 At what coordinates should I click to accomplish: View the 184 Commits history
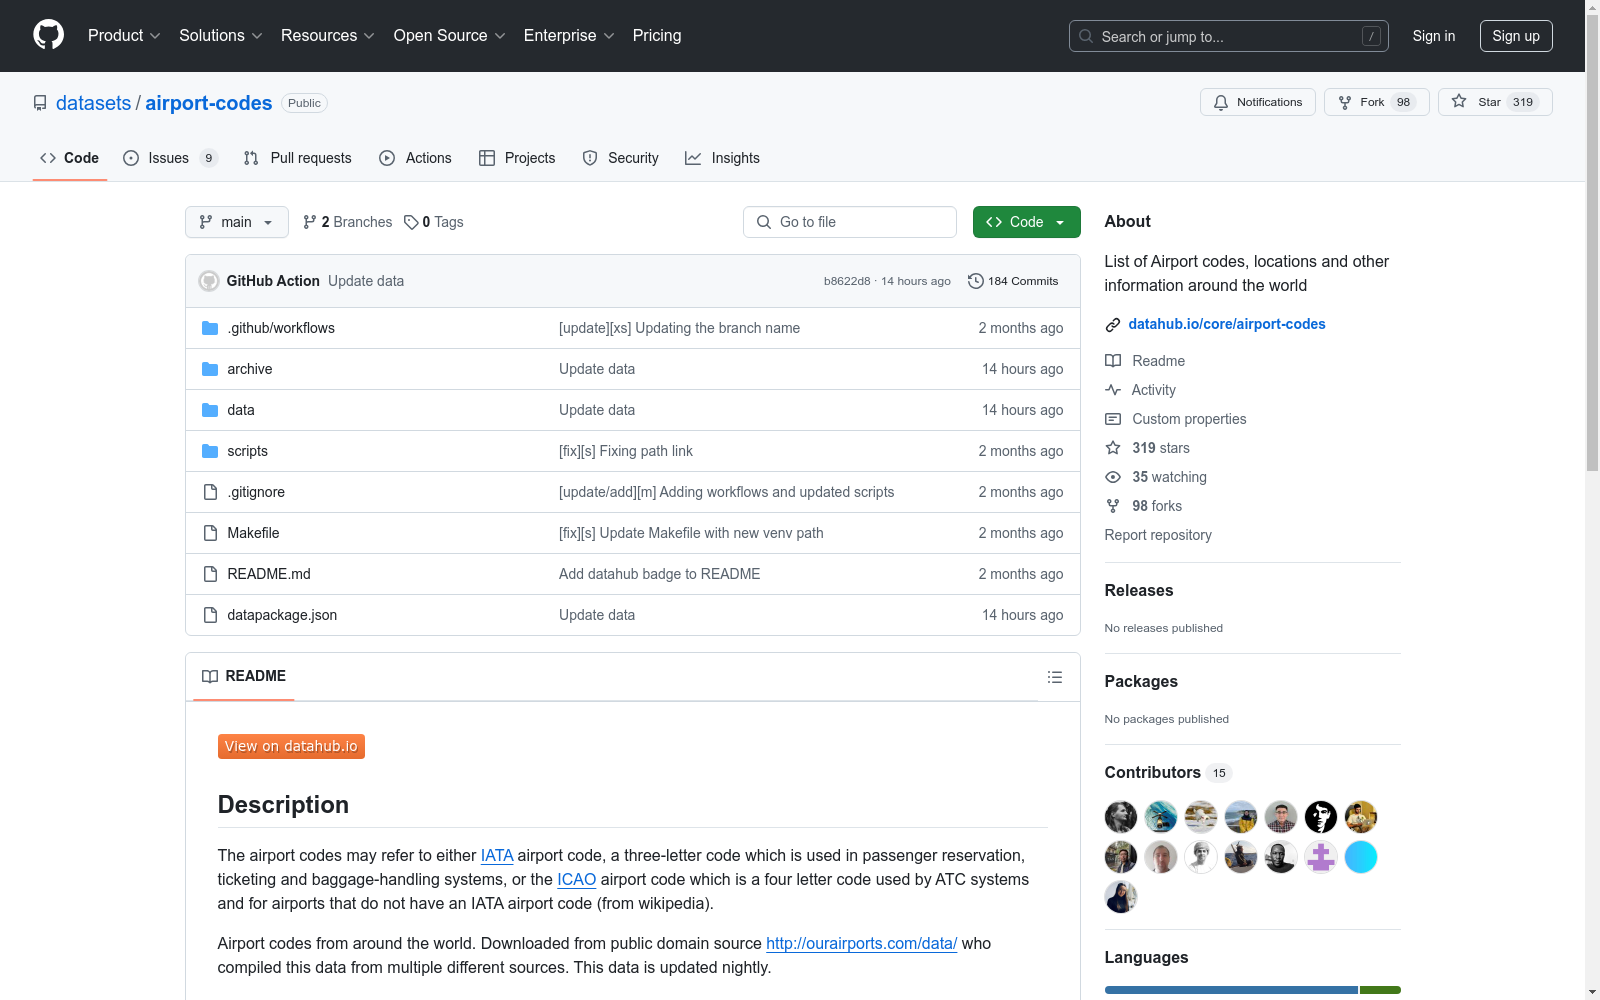coord(1013,281)
